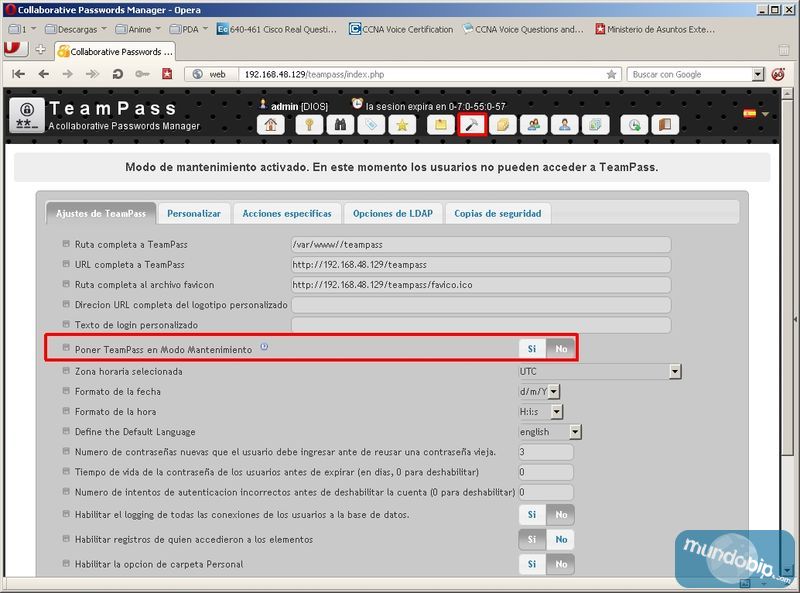Open the Copias de seguridad tab
The image size is (800, 593).
tap(498, 213)
